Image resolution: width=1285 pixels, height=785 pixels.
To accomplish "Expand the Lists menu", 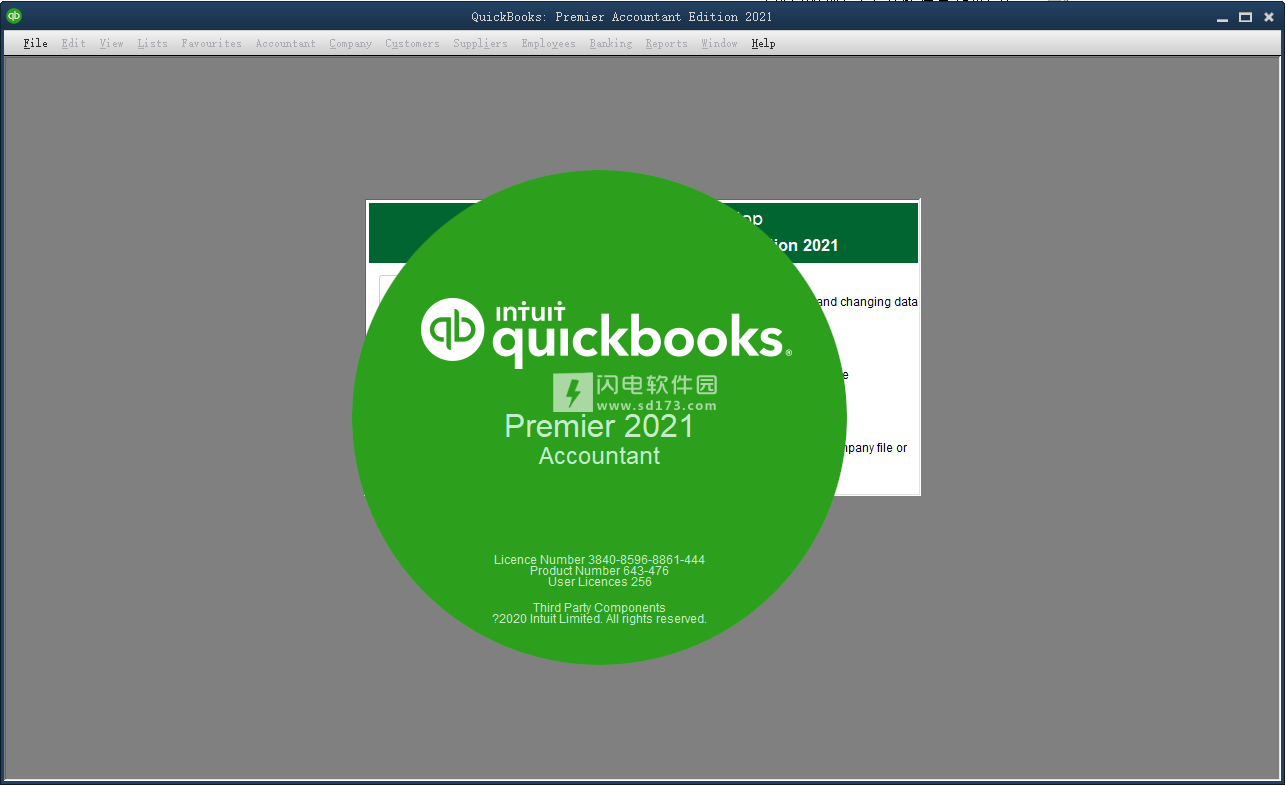I will click(152, 44).
